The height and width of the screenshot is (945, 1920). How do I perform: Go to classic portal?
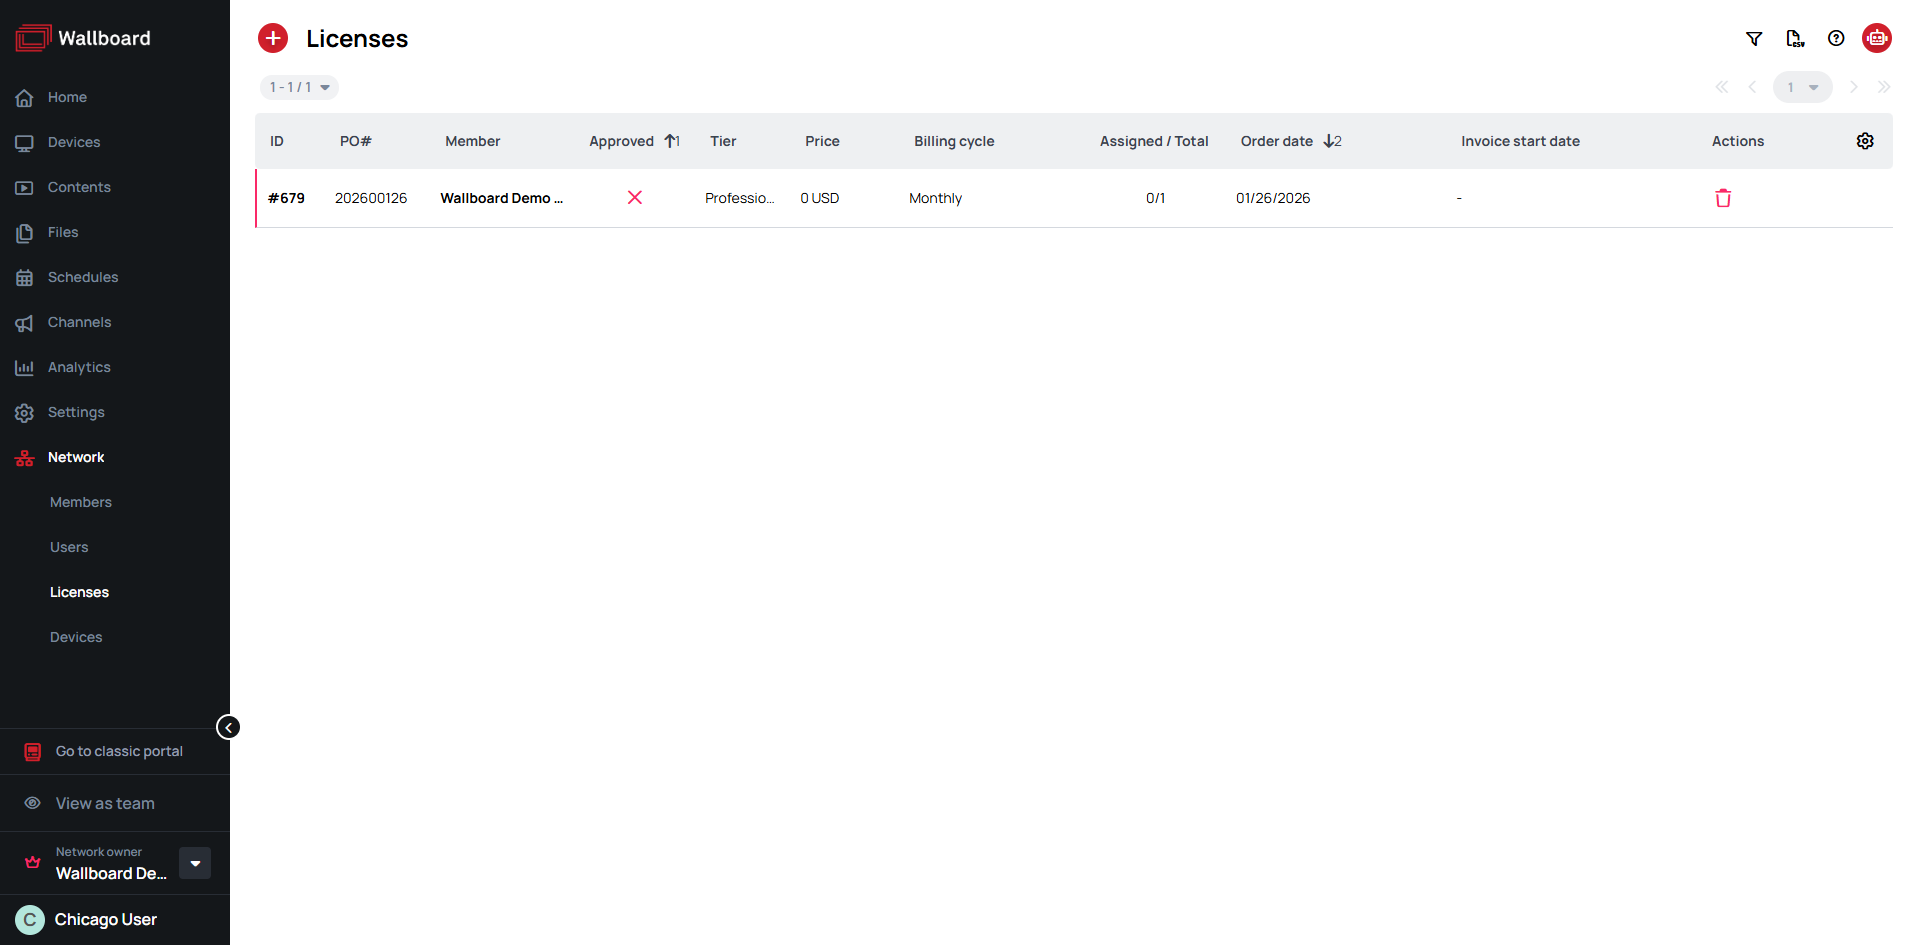tap(119, 750)
